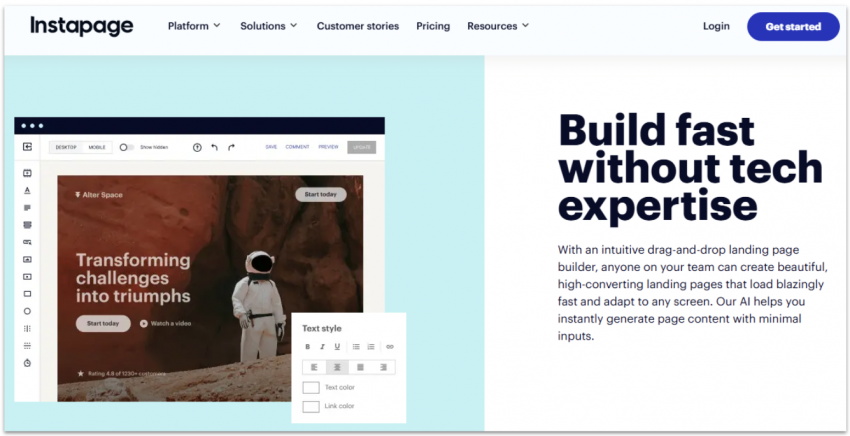
Task: Click the Login link
Action: (716, 26)
